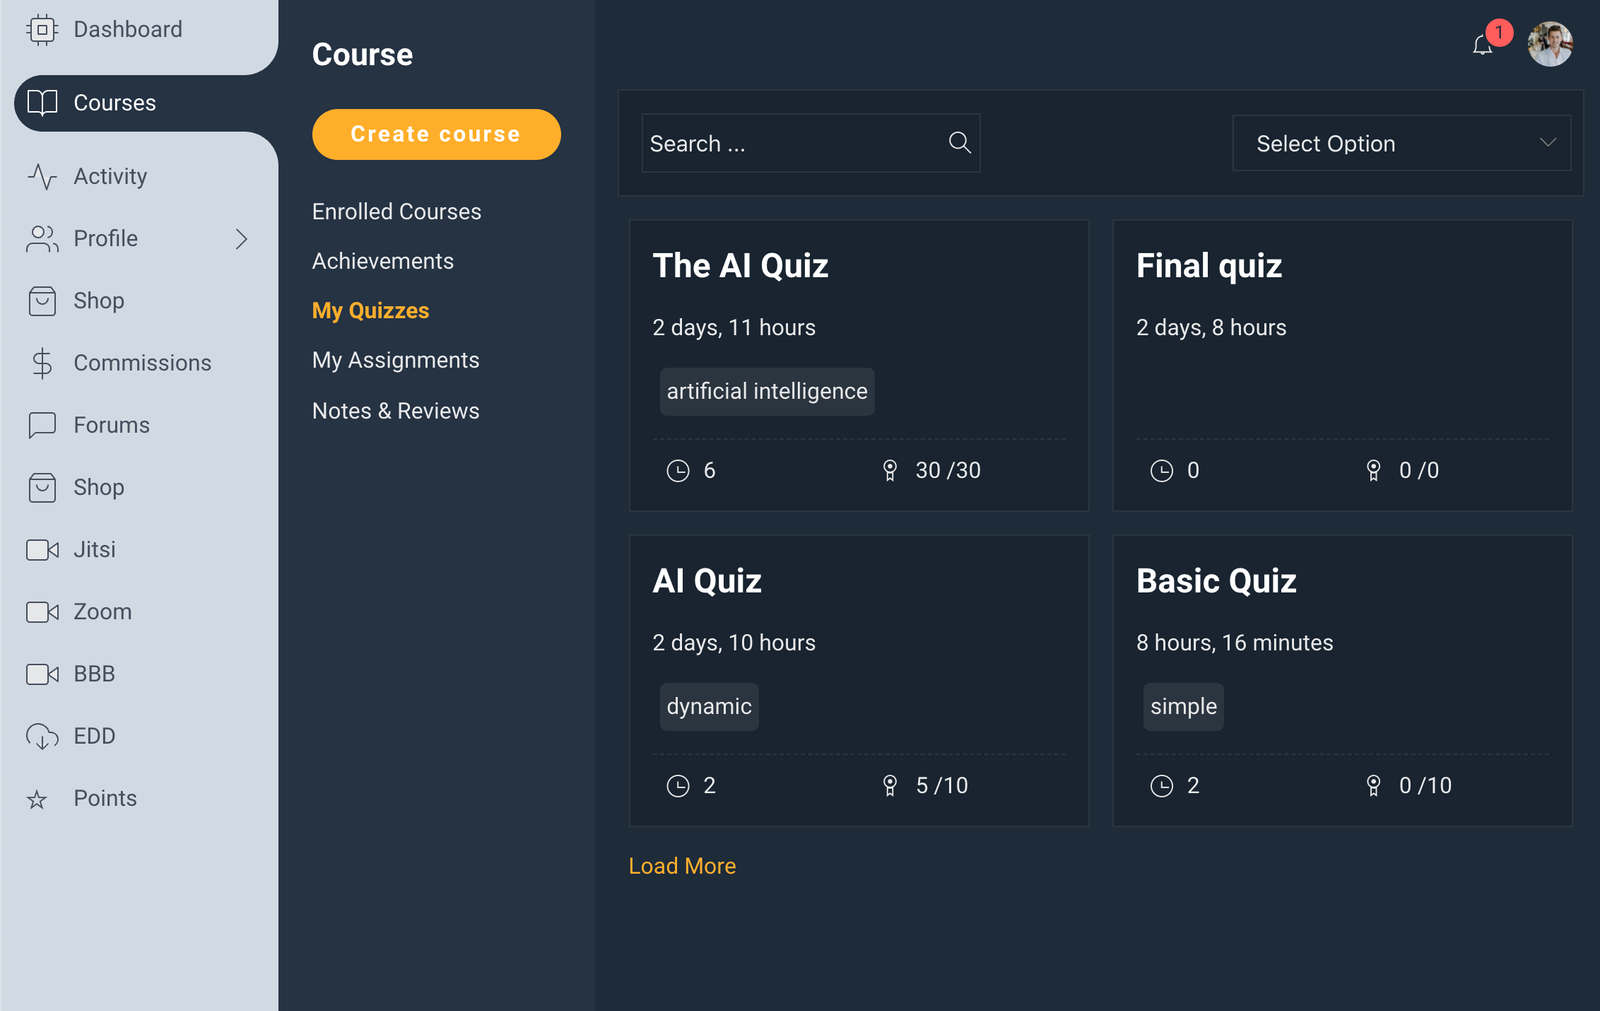
Task: Click the search magnifier icon
Action: [959, 143]
